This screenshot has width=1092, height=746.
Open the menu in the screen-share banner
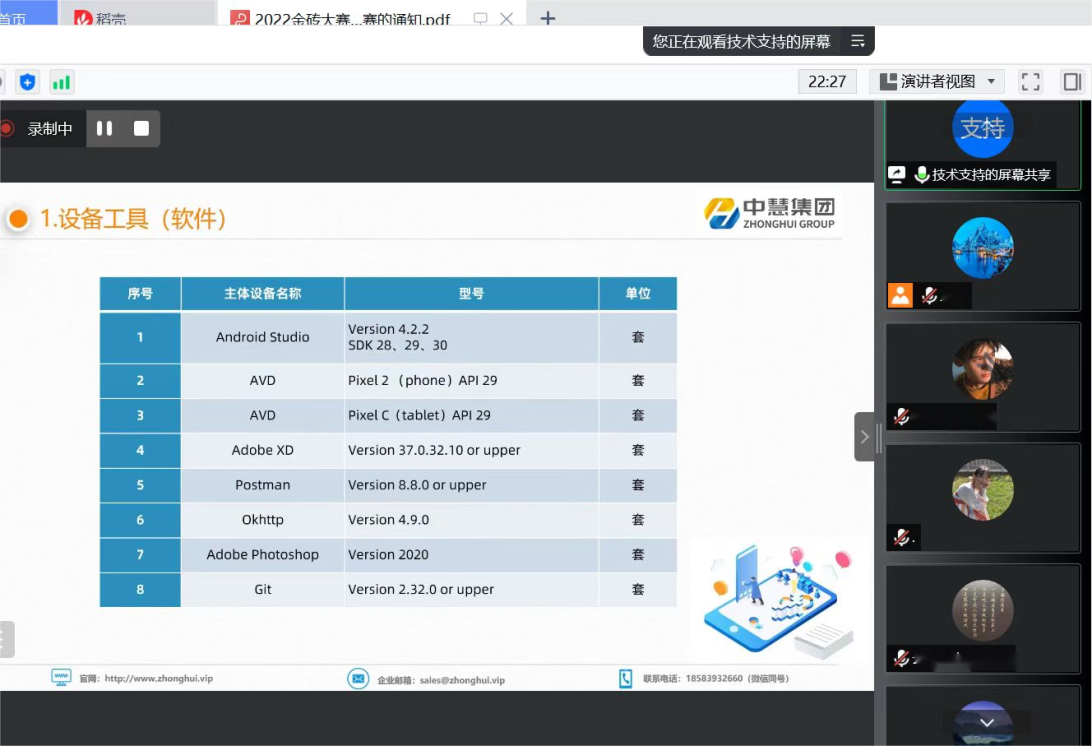click(x=857, y=41)
